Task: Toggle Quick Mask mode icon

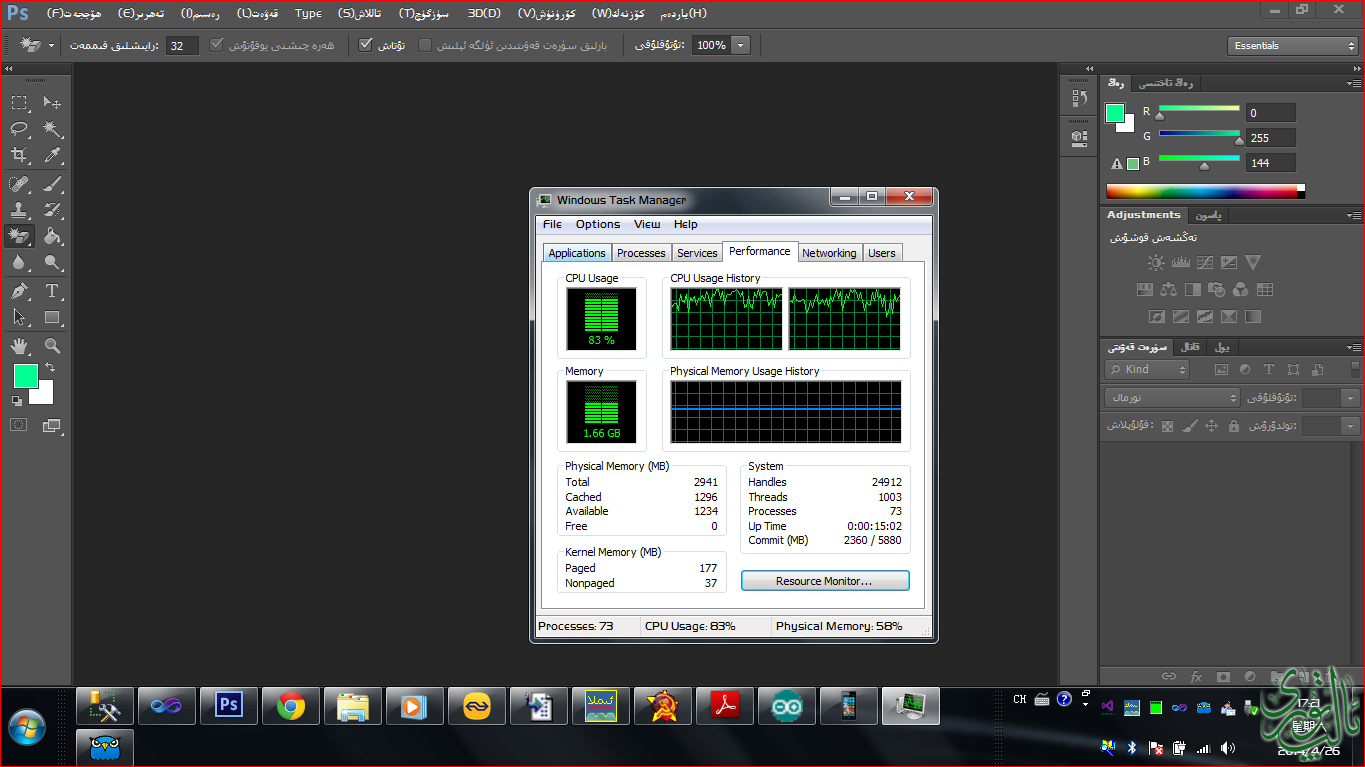Action: (19, 425)
